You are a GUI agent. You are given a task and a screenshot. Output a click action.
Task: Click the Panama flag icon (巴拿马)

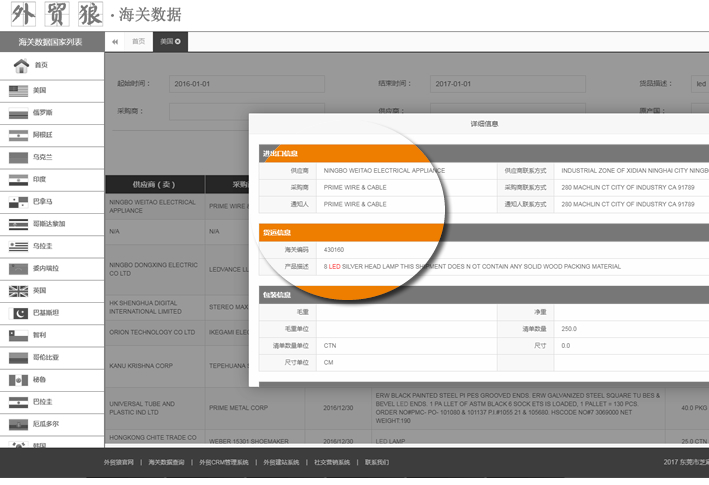click(18, 202)
